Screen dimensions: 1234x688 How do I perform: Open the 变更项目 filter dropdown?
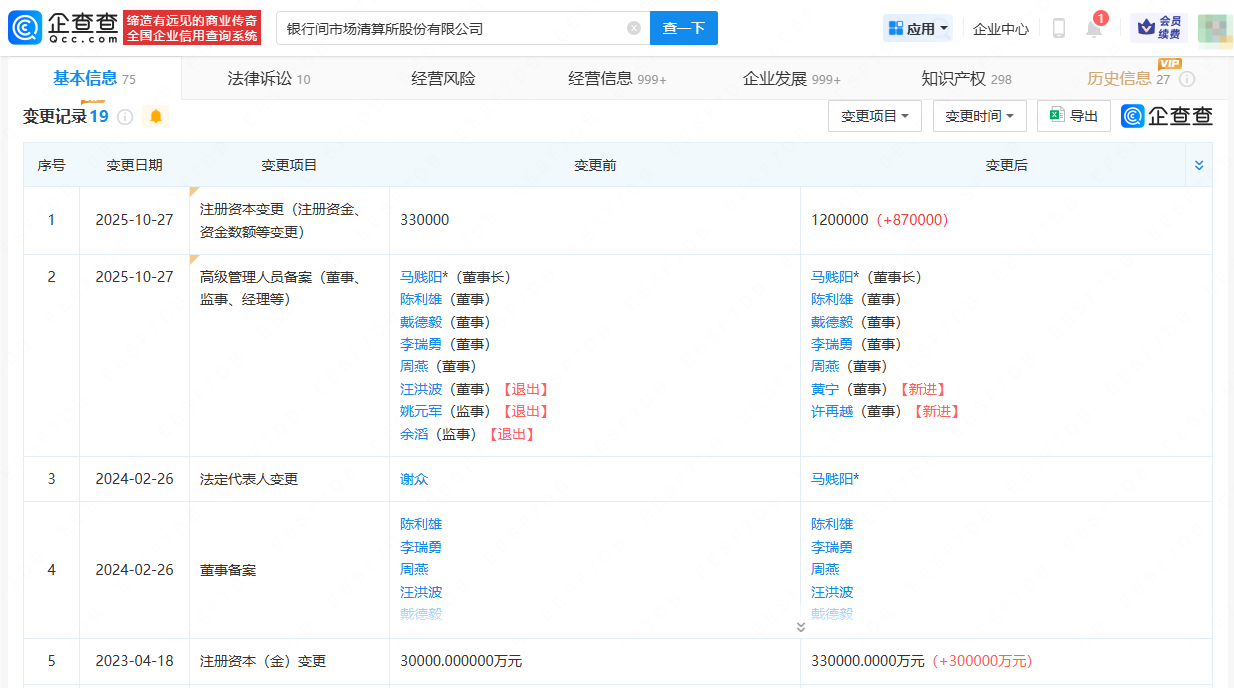tap(874, 116)
